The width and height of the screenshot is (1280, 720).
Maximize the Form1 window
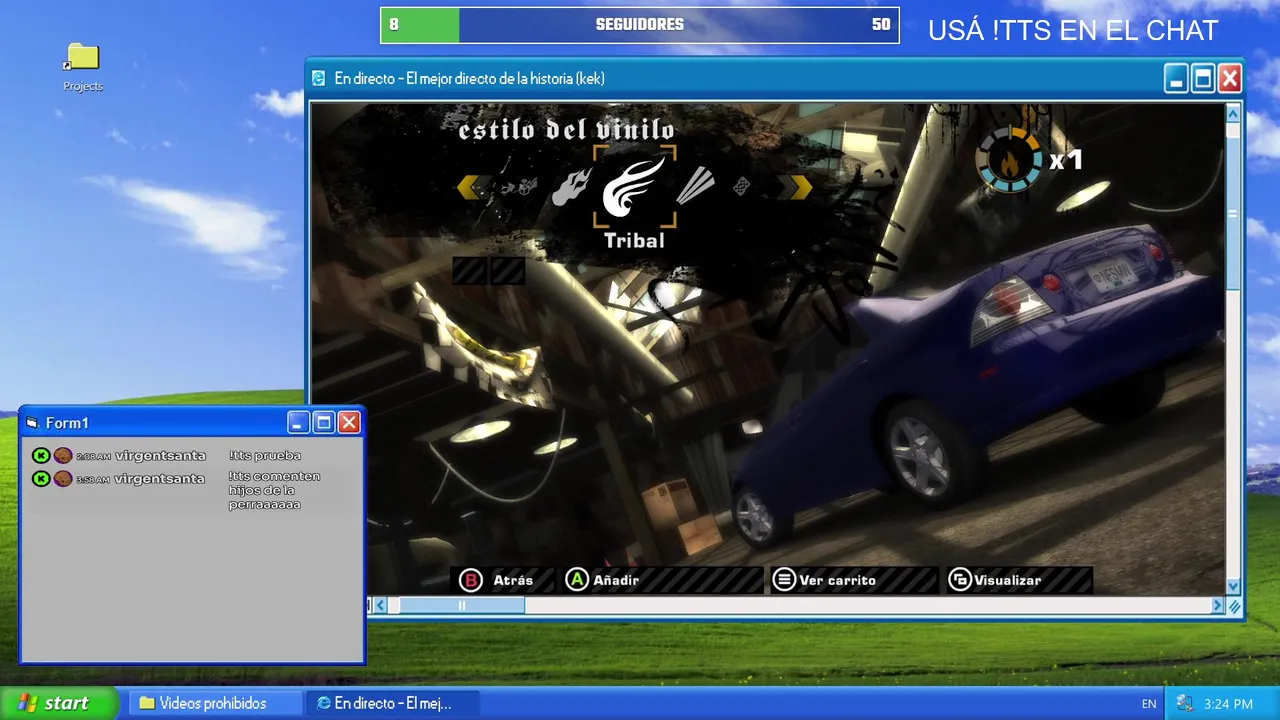point(323,422)
